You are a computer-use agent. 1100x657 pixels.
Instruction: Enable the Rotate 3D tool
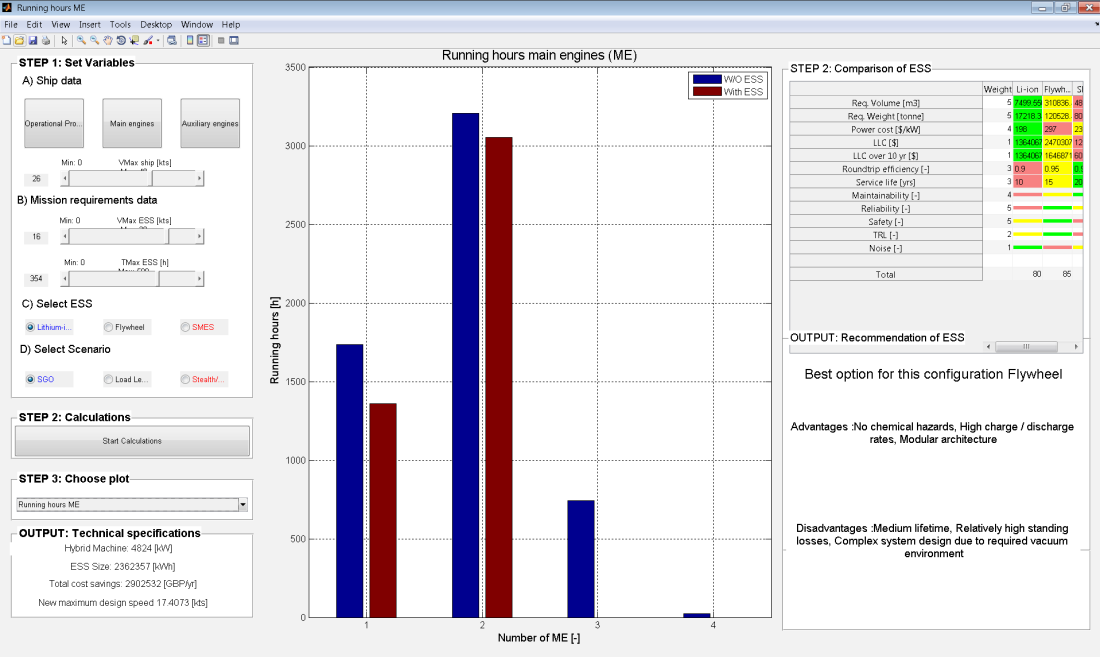[x=120, y=41]
